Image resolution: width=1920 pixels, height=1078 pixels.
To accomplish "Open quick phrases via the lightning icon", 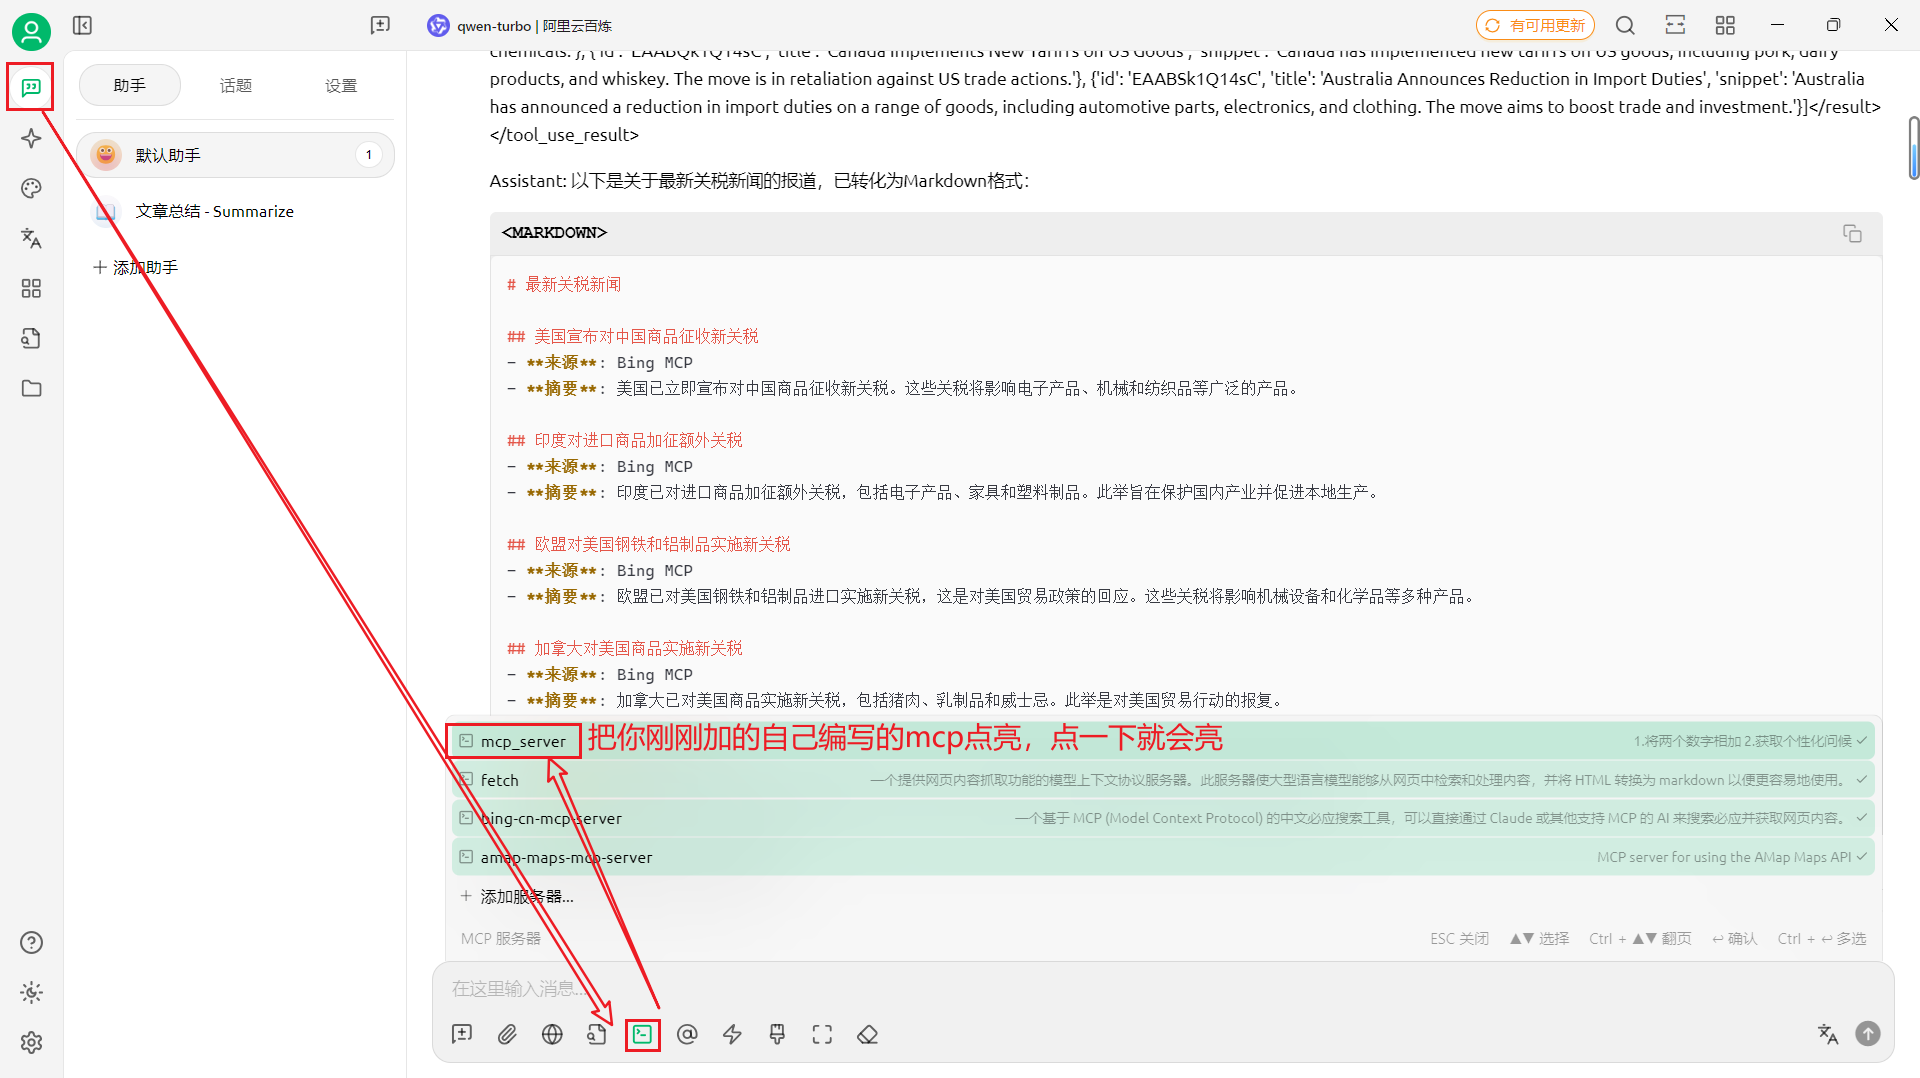I will point(732,1034).
